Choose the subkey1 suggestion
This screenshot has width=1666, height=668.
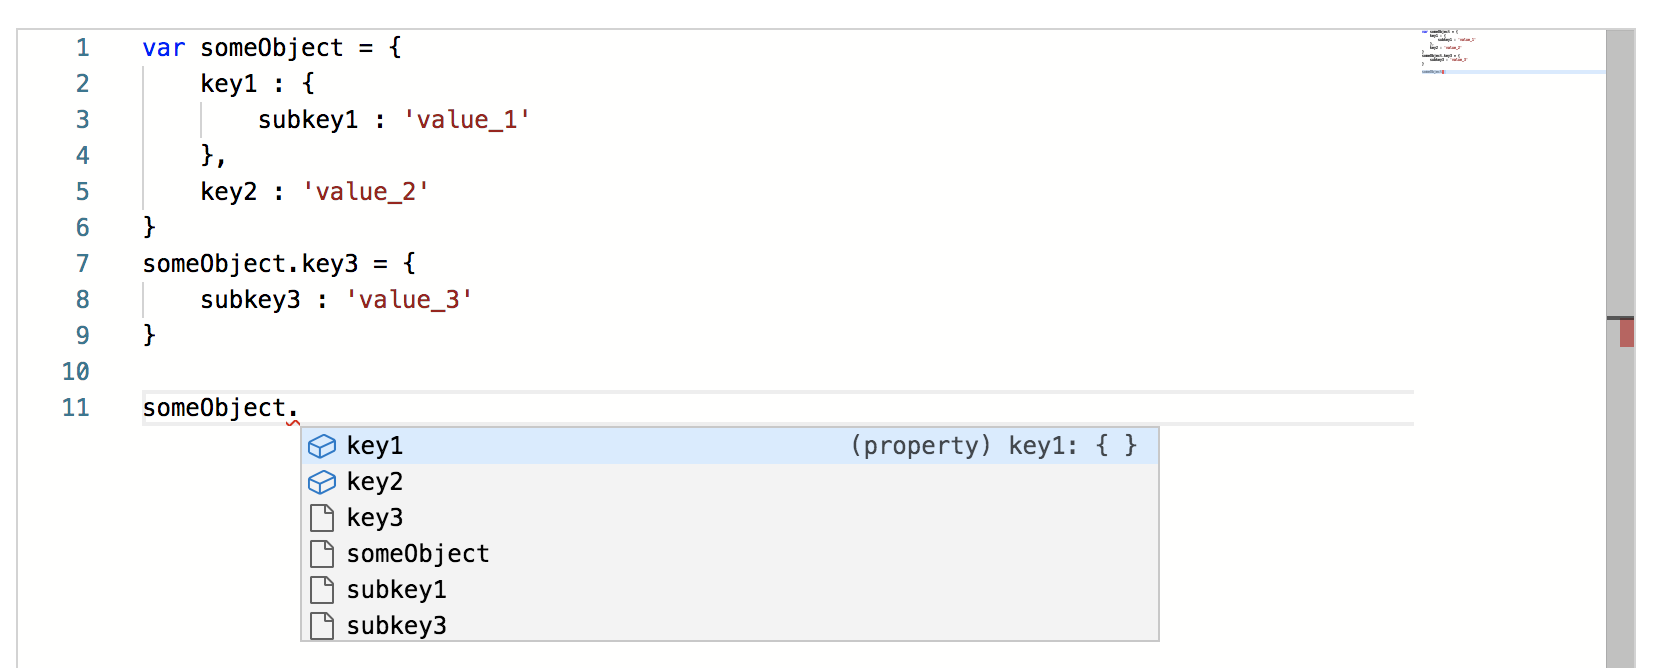click(730, 590)
